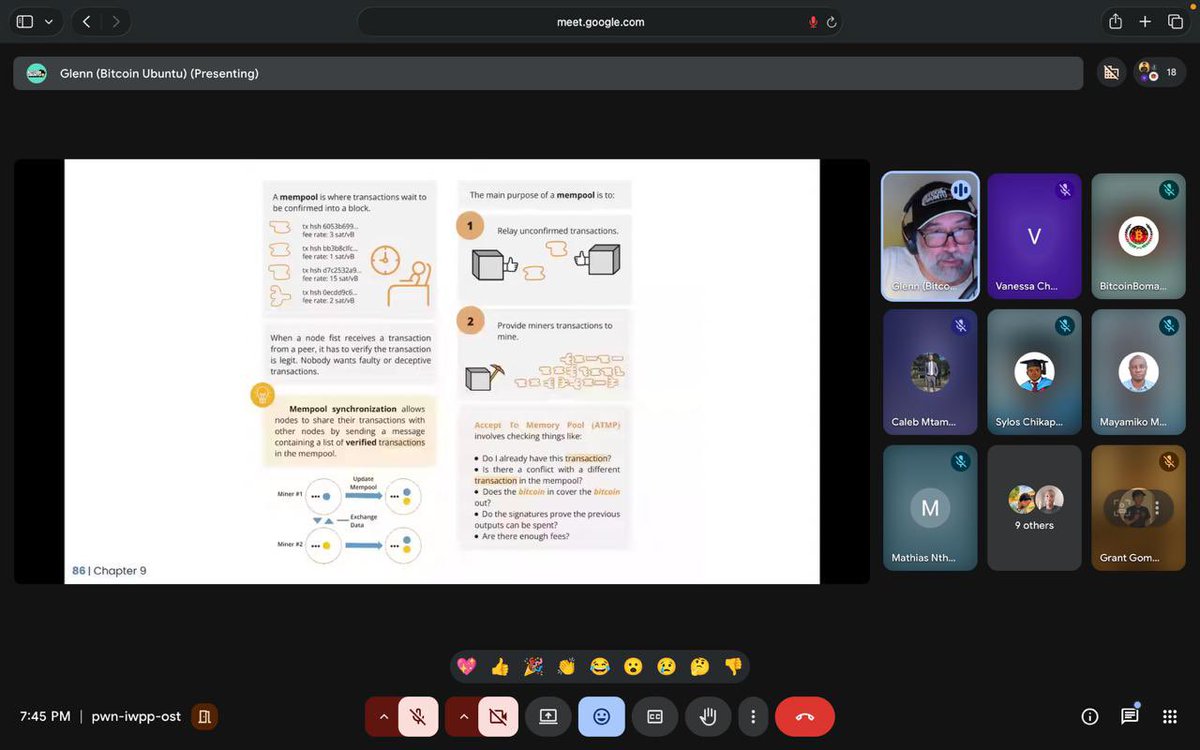
Task: Send thumbs up emoji reaction
Action: pyautogui.click(x=500, y=666)
